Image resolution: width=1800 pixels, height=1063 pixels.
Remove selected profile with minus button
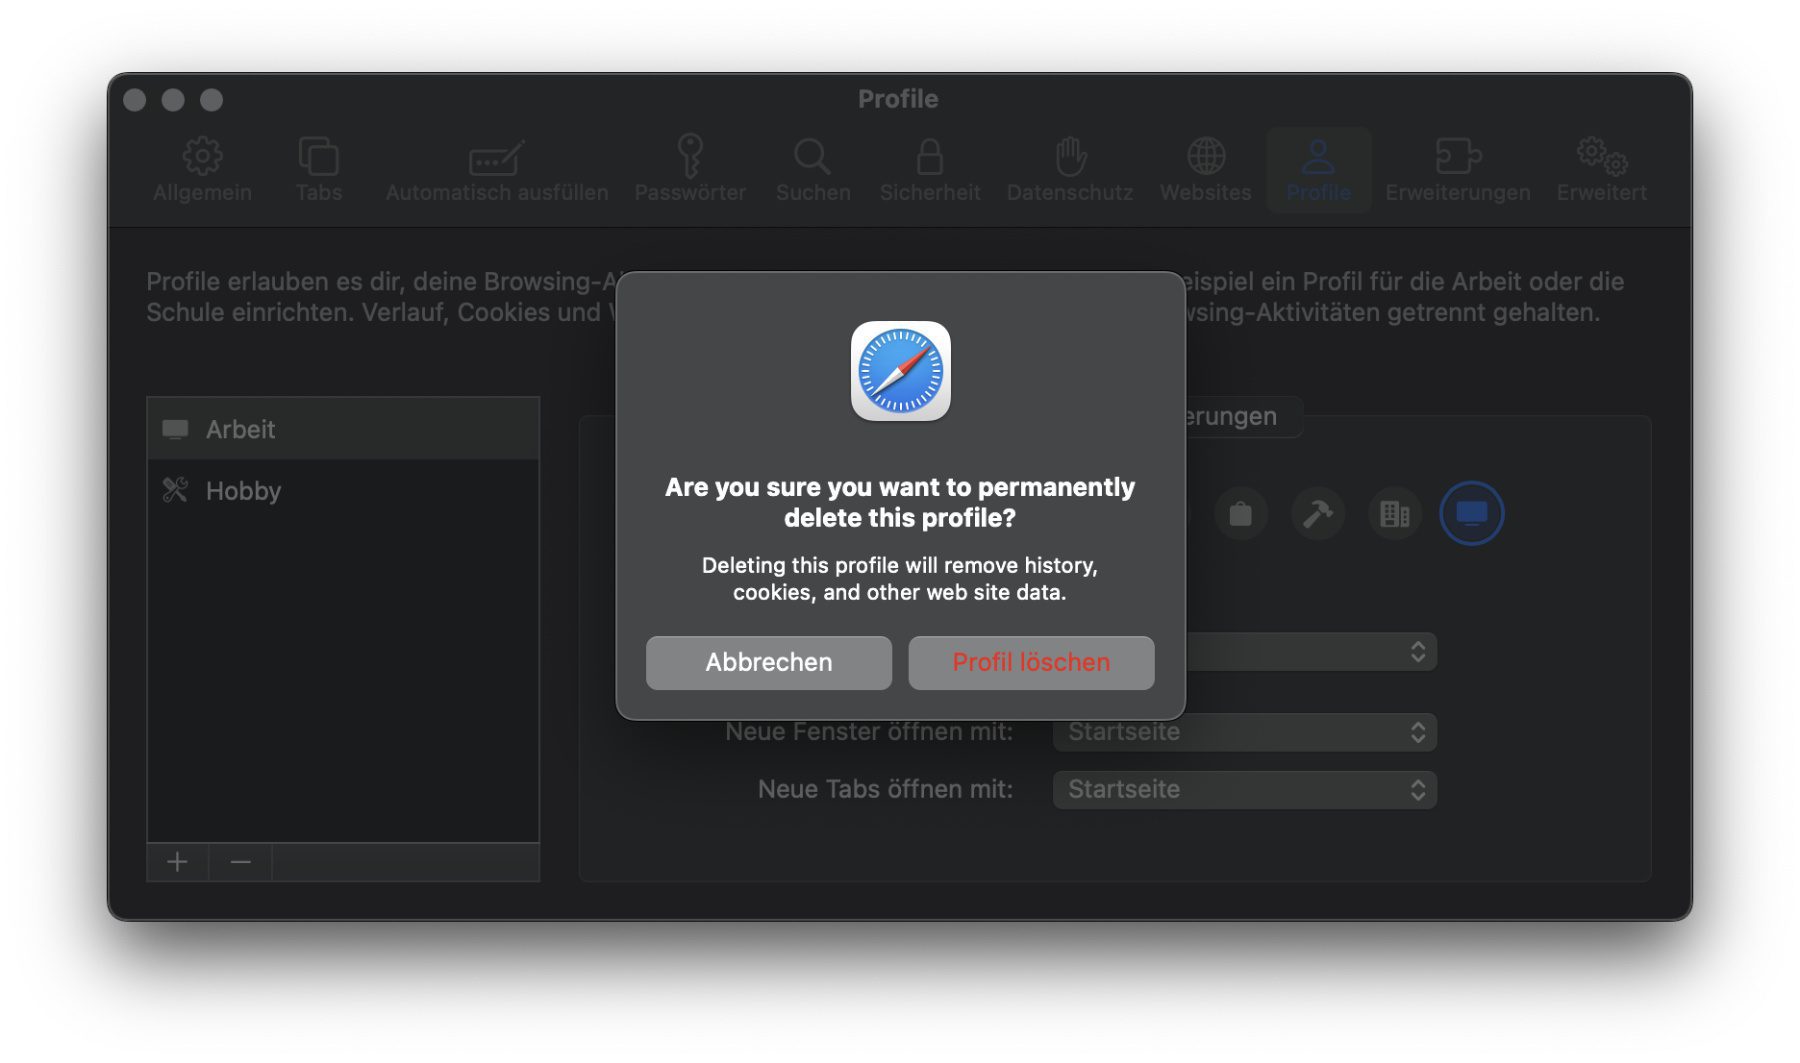click(x=240, y=862)
